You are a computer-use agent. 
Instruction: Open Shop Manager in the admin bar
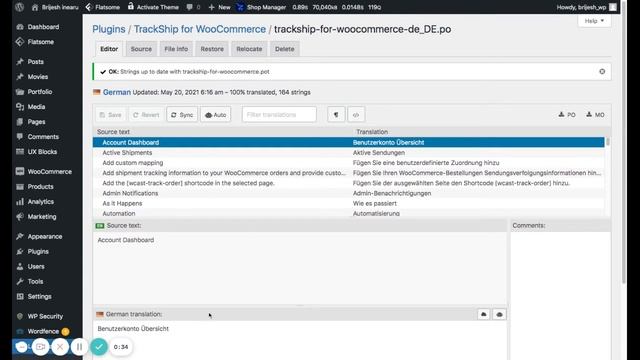(261, 7)
